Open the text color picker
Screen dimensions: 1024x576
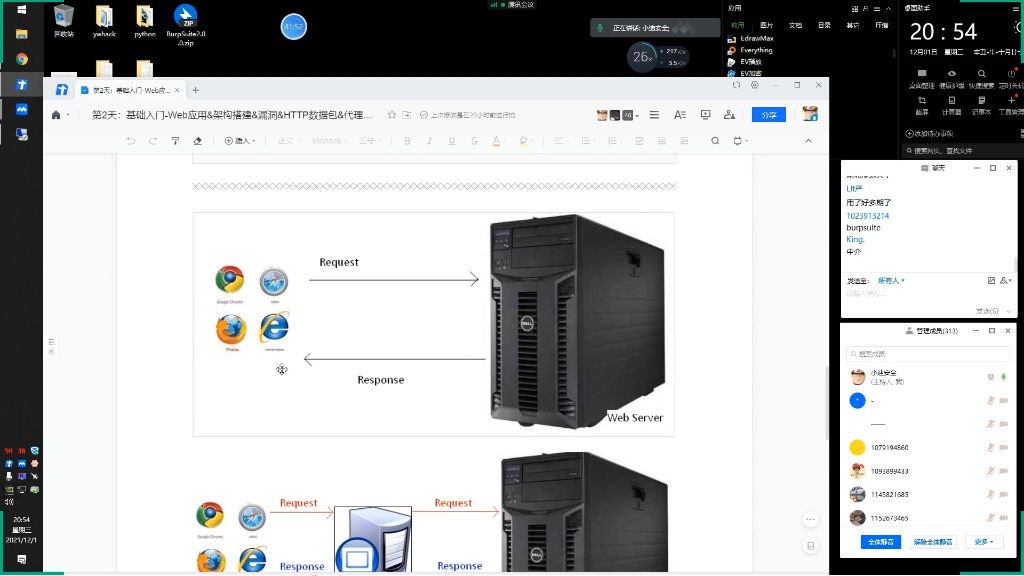coord(497,141)
